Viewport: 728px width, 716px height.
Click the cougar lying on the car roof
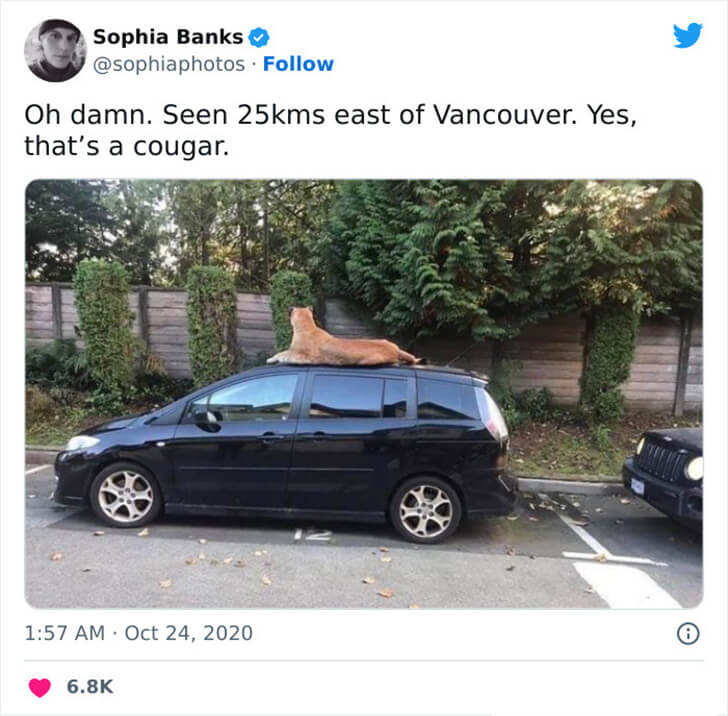343,340
